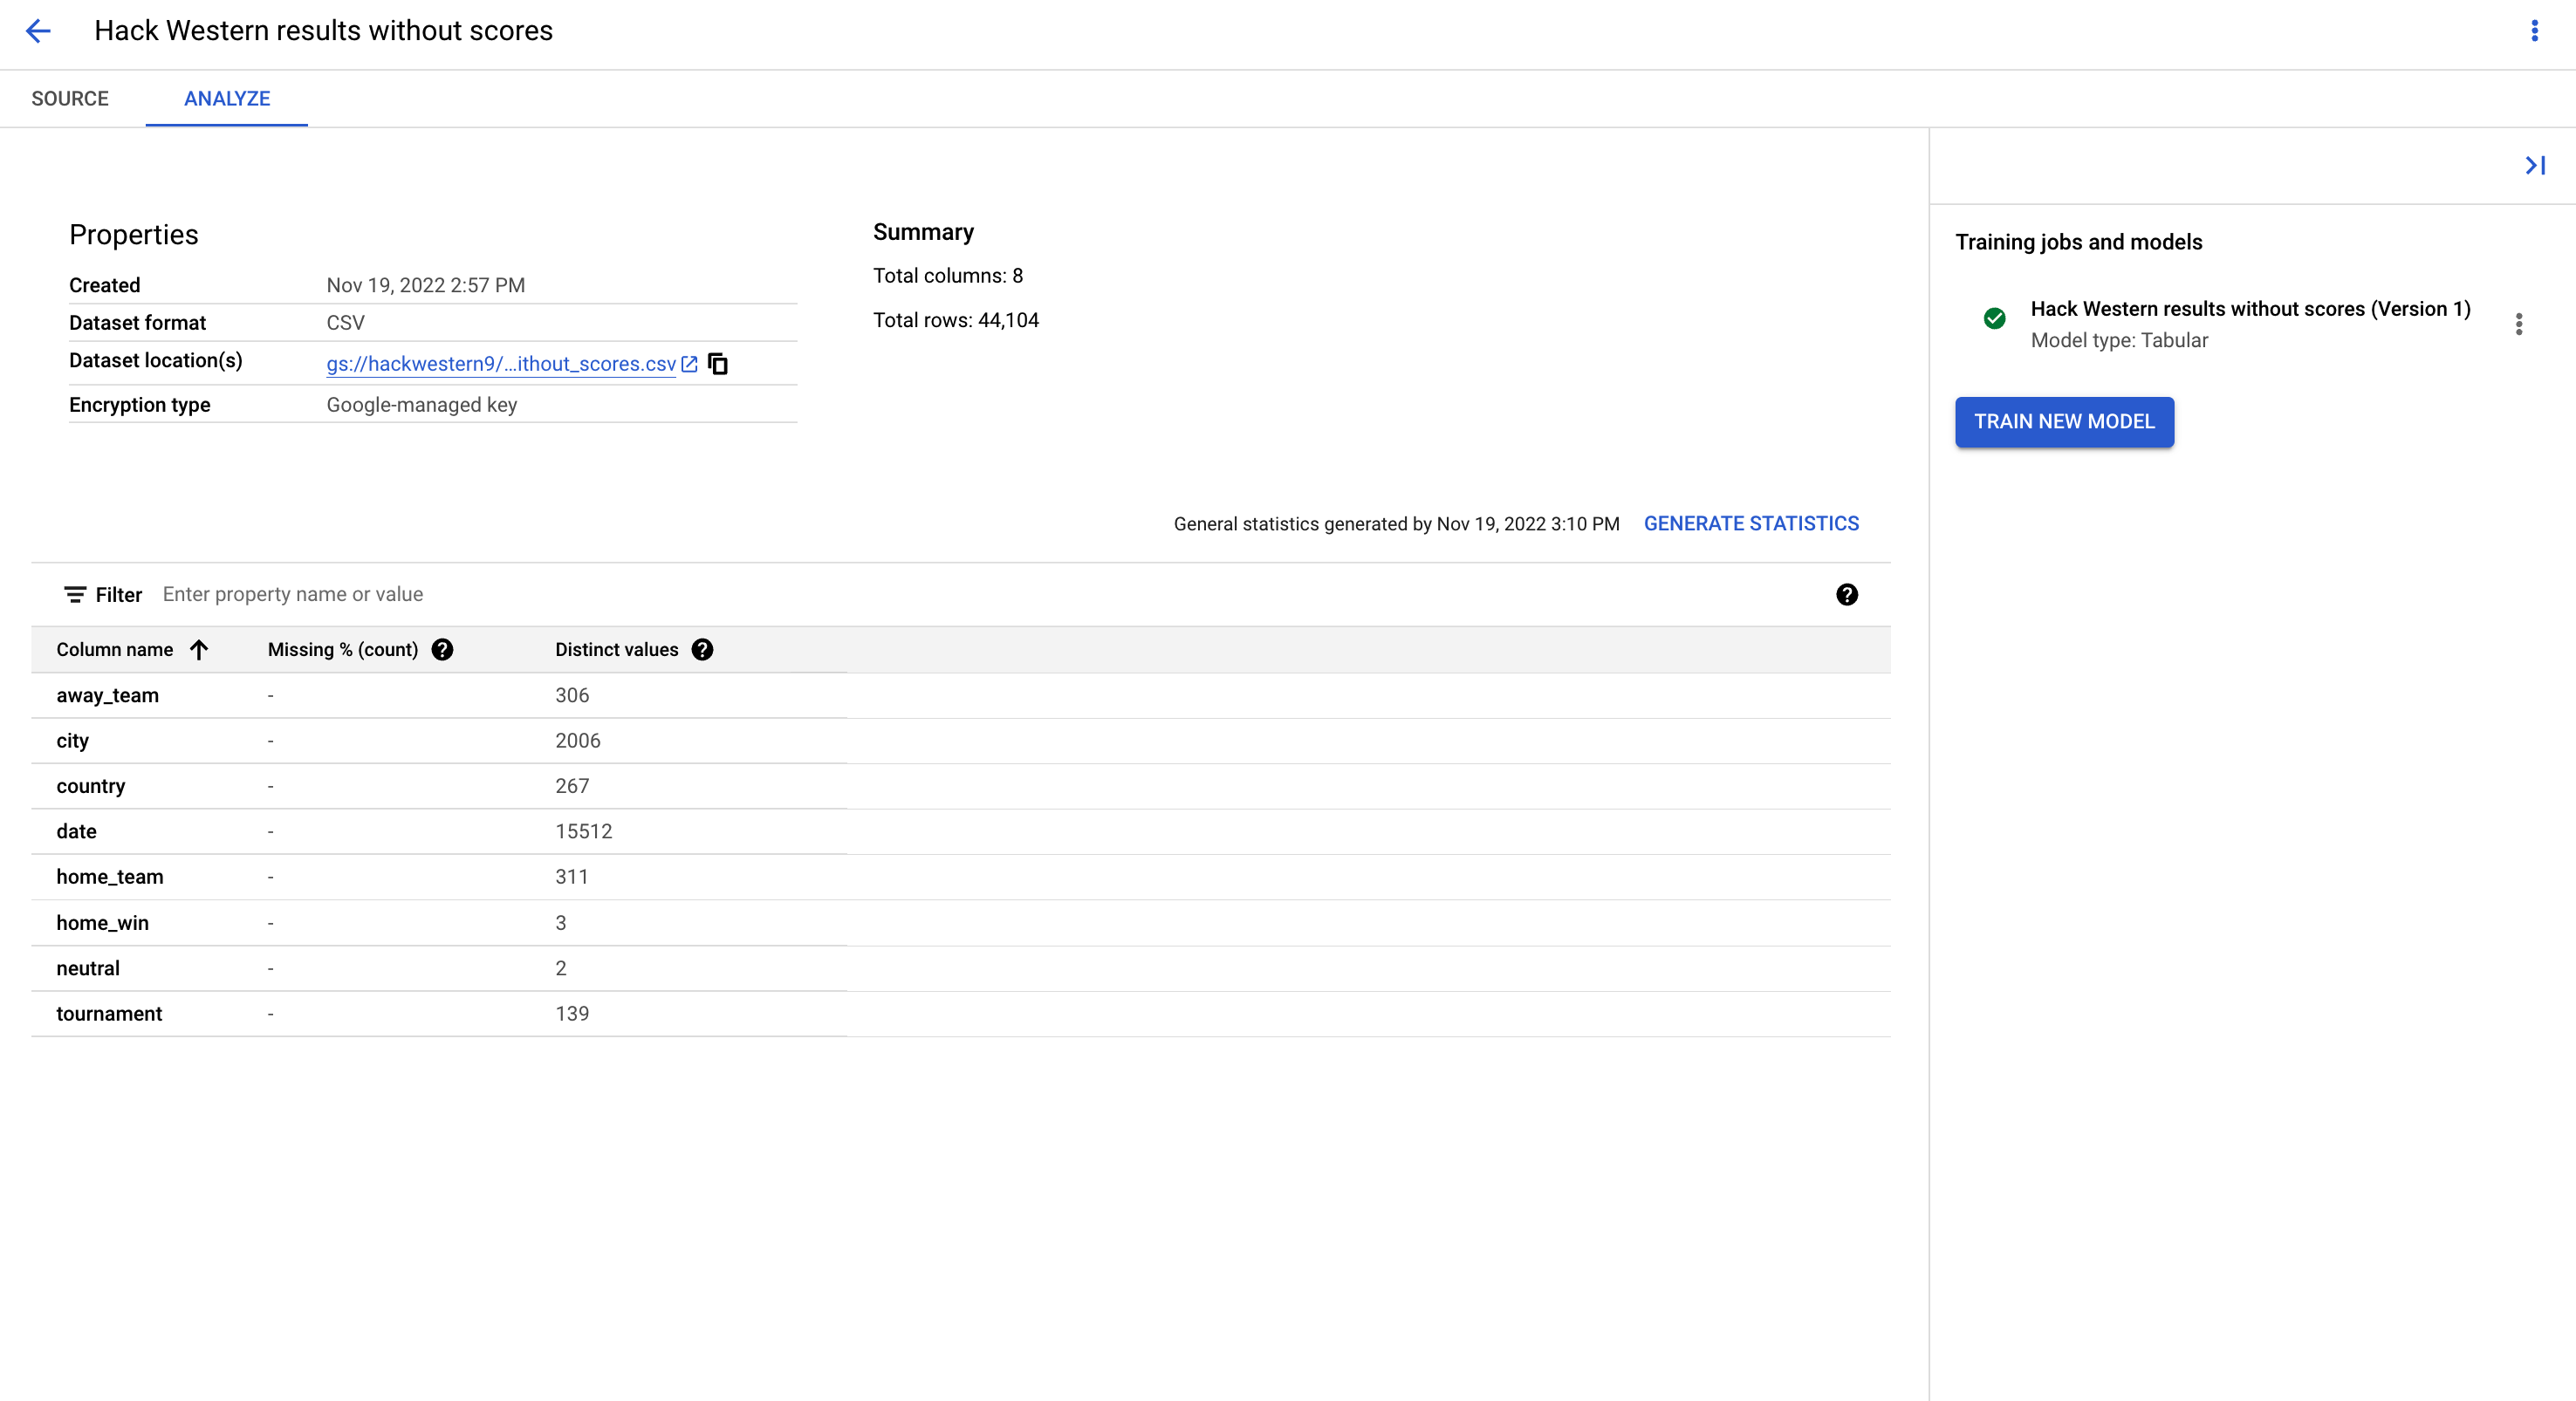Screen dimensions: 2576x1401
Task: Click the Filter icon
Action: tap(75, 595)
